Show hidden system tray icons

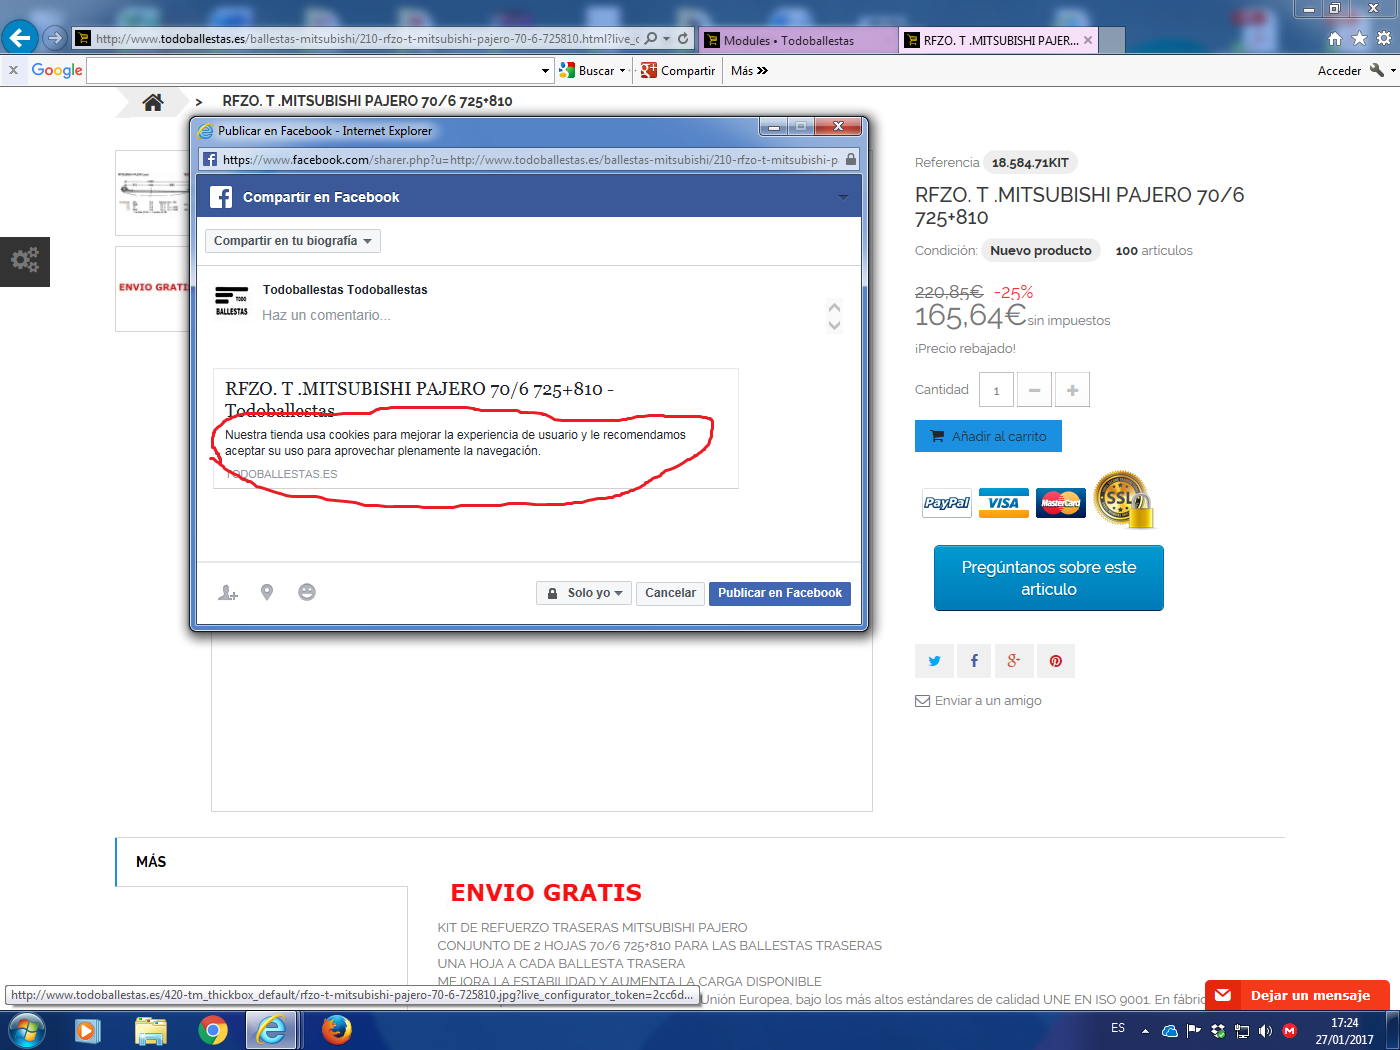tap(1145, 1032)
